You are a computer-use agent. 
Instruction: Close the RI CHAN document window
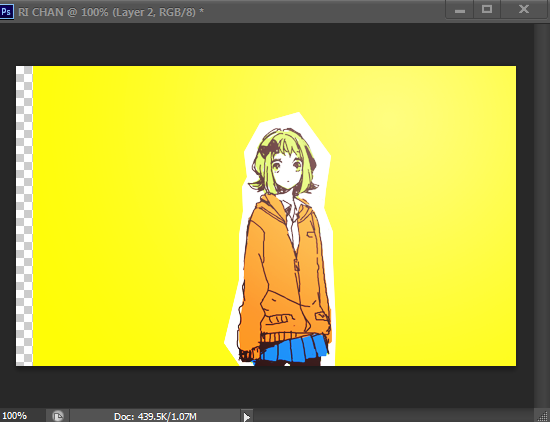[x=524, y=9]
